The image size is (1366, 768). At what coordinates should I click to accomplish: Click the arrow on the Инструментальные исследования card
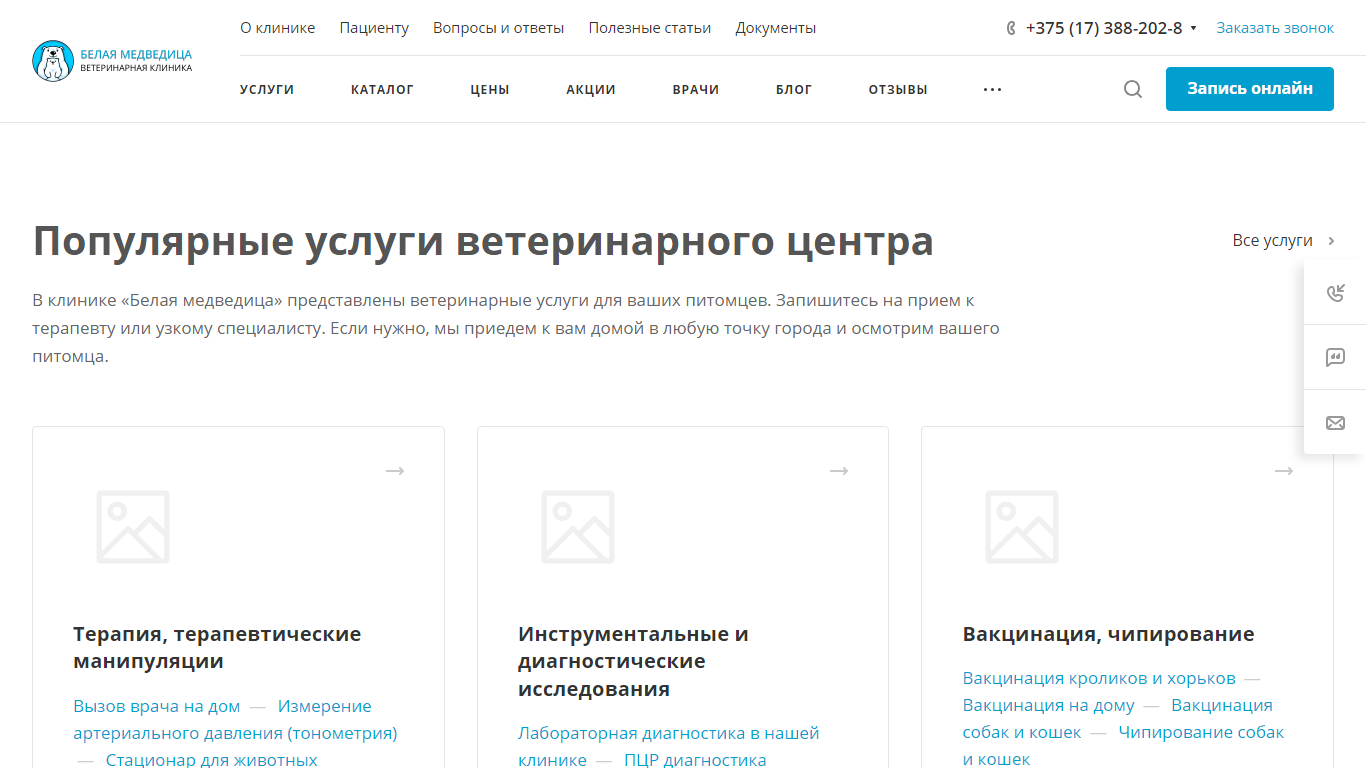pos(839,470)
